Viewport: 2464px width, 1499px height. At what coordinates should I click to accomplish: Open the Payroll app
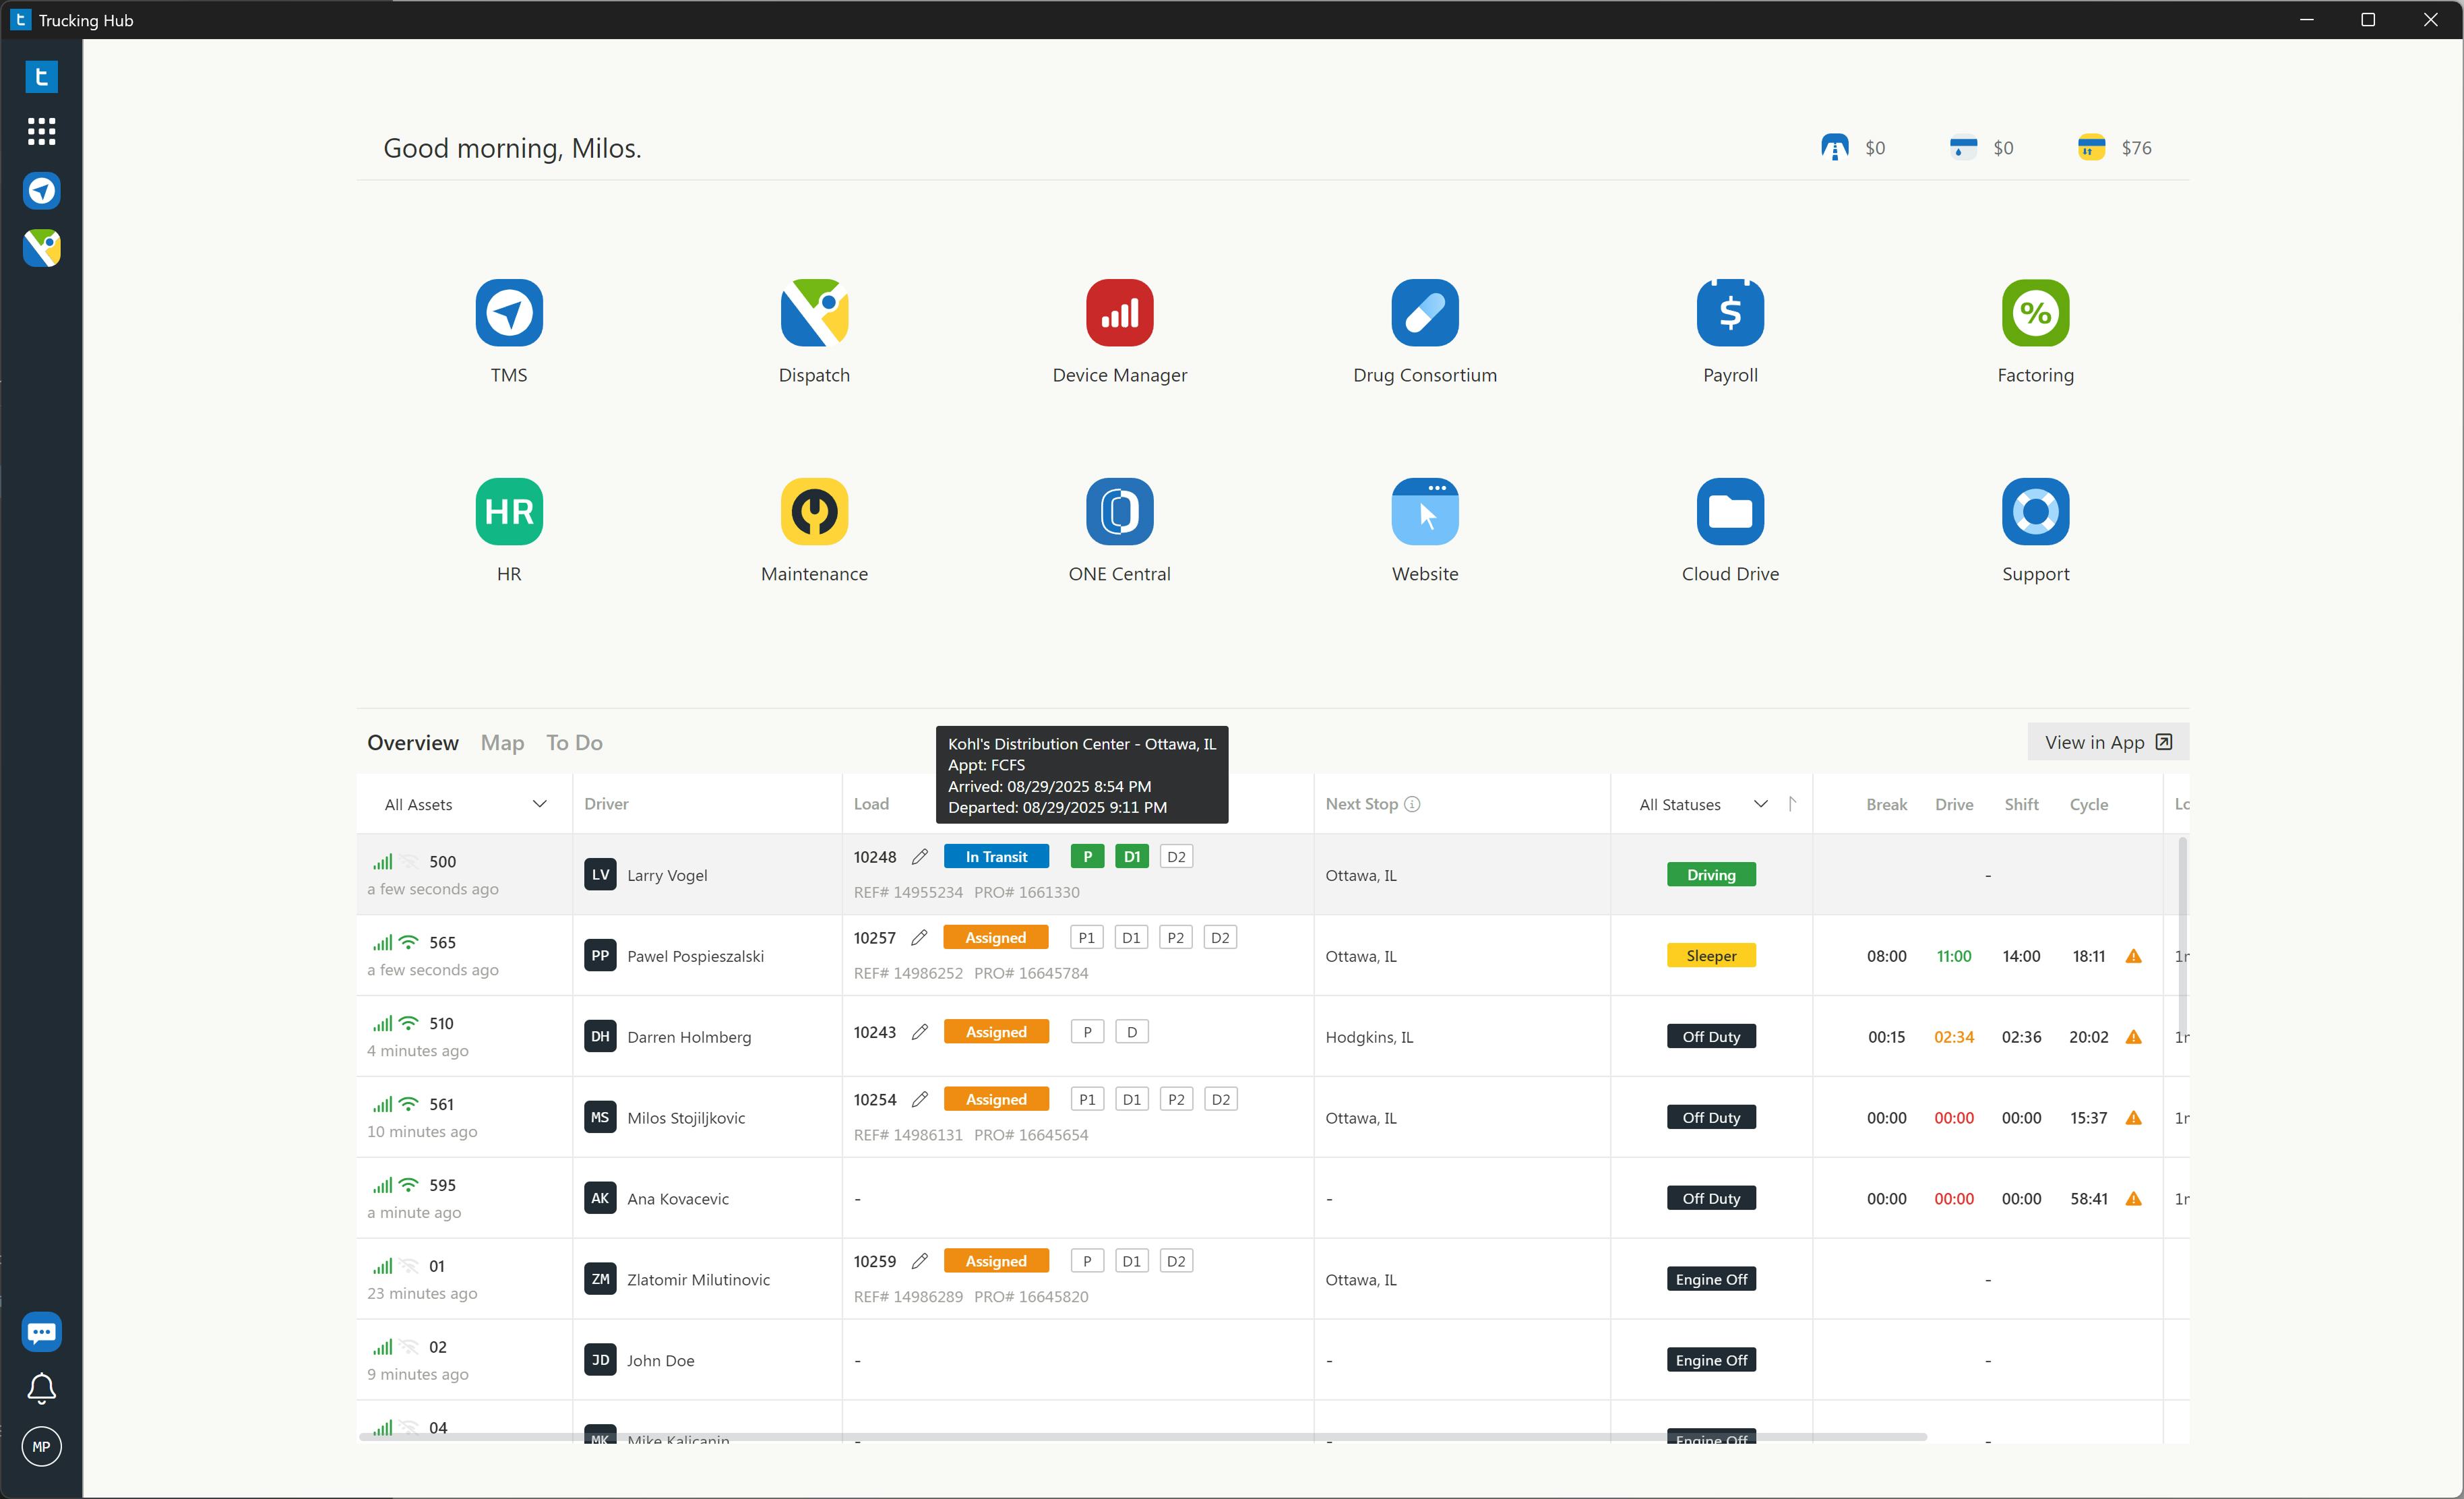(1729, 313)
